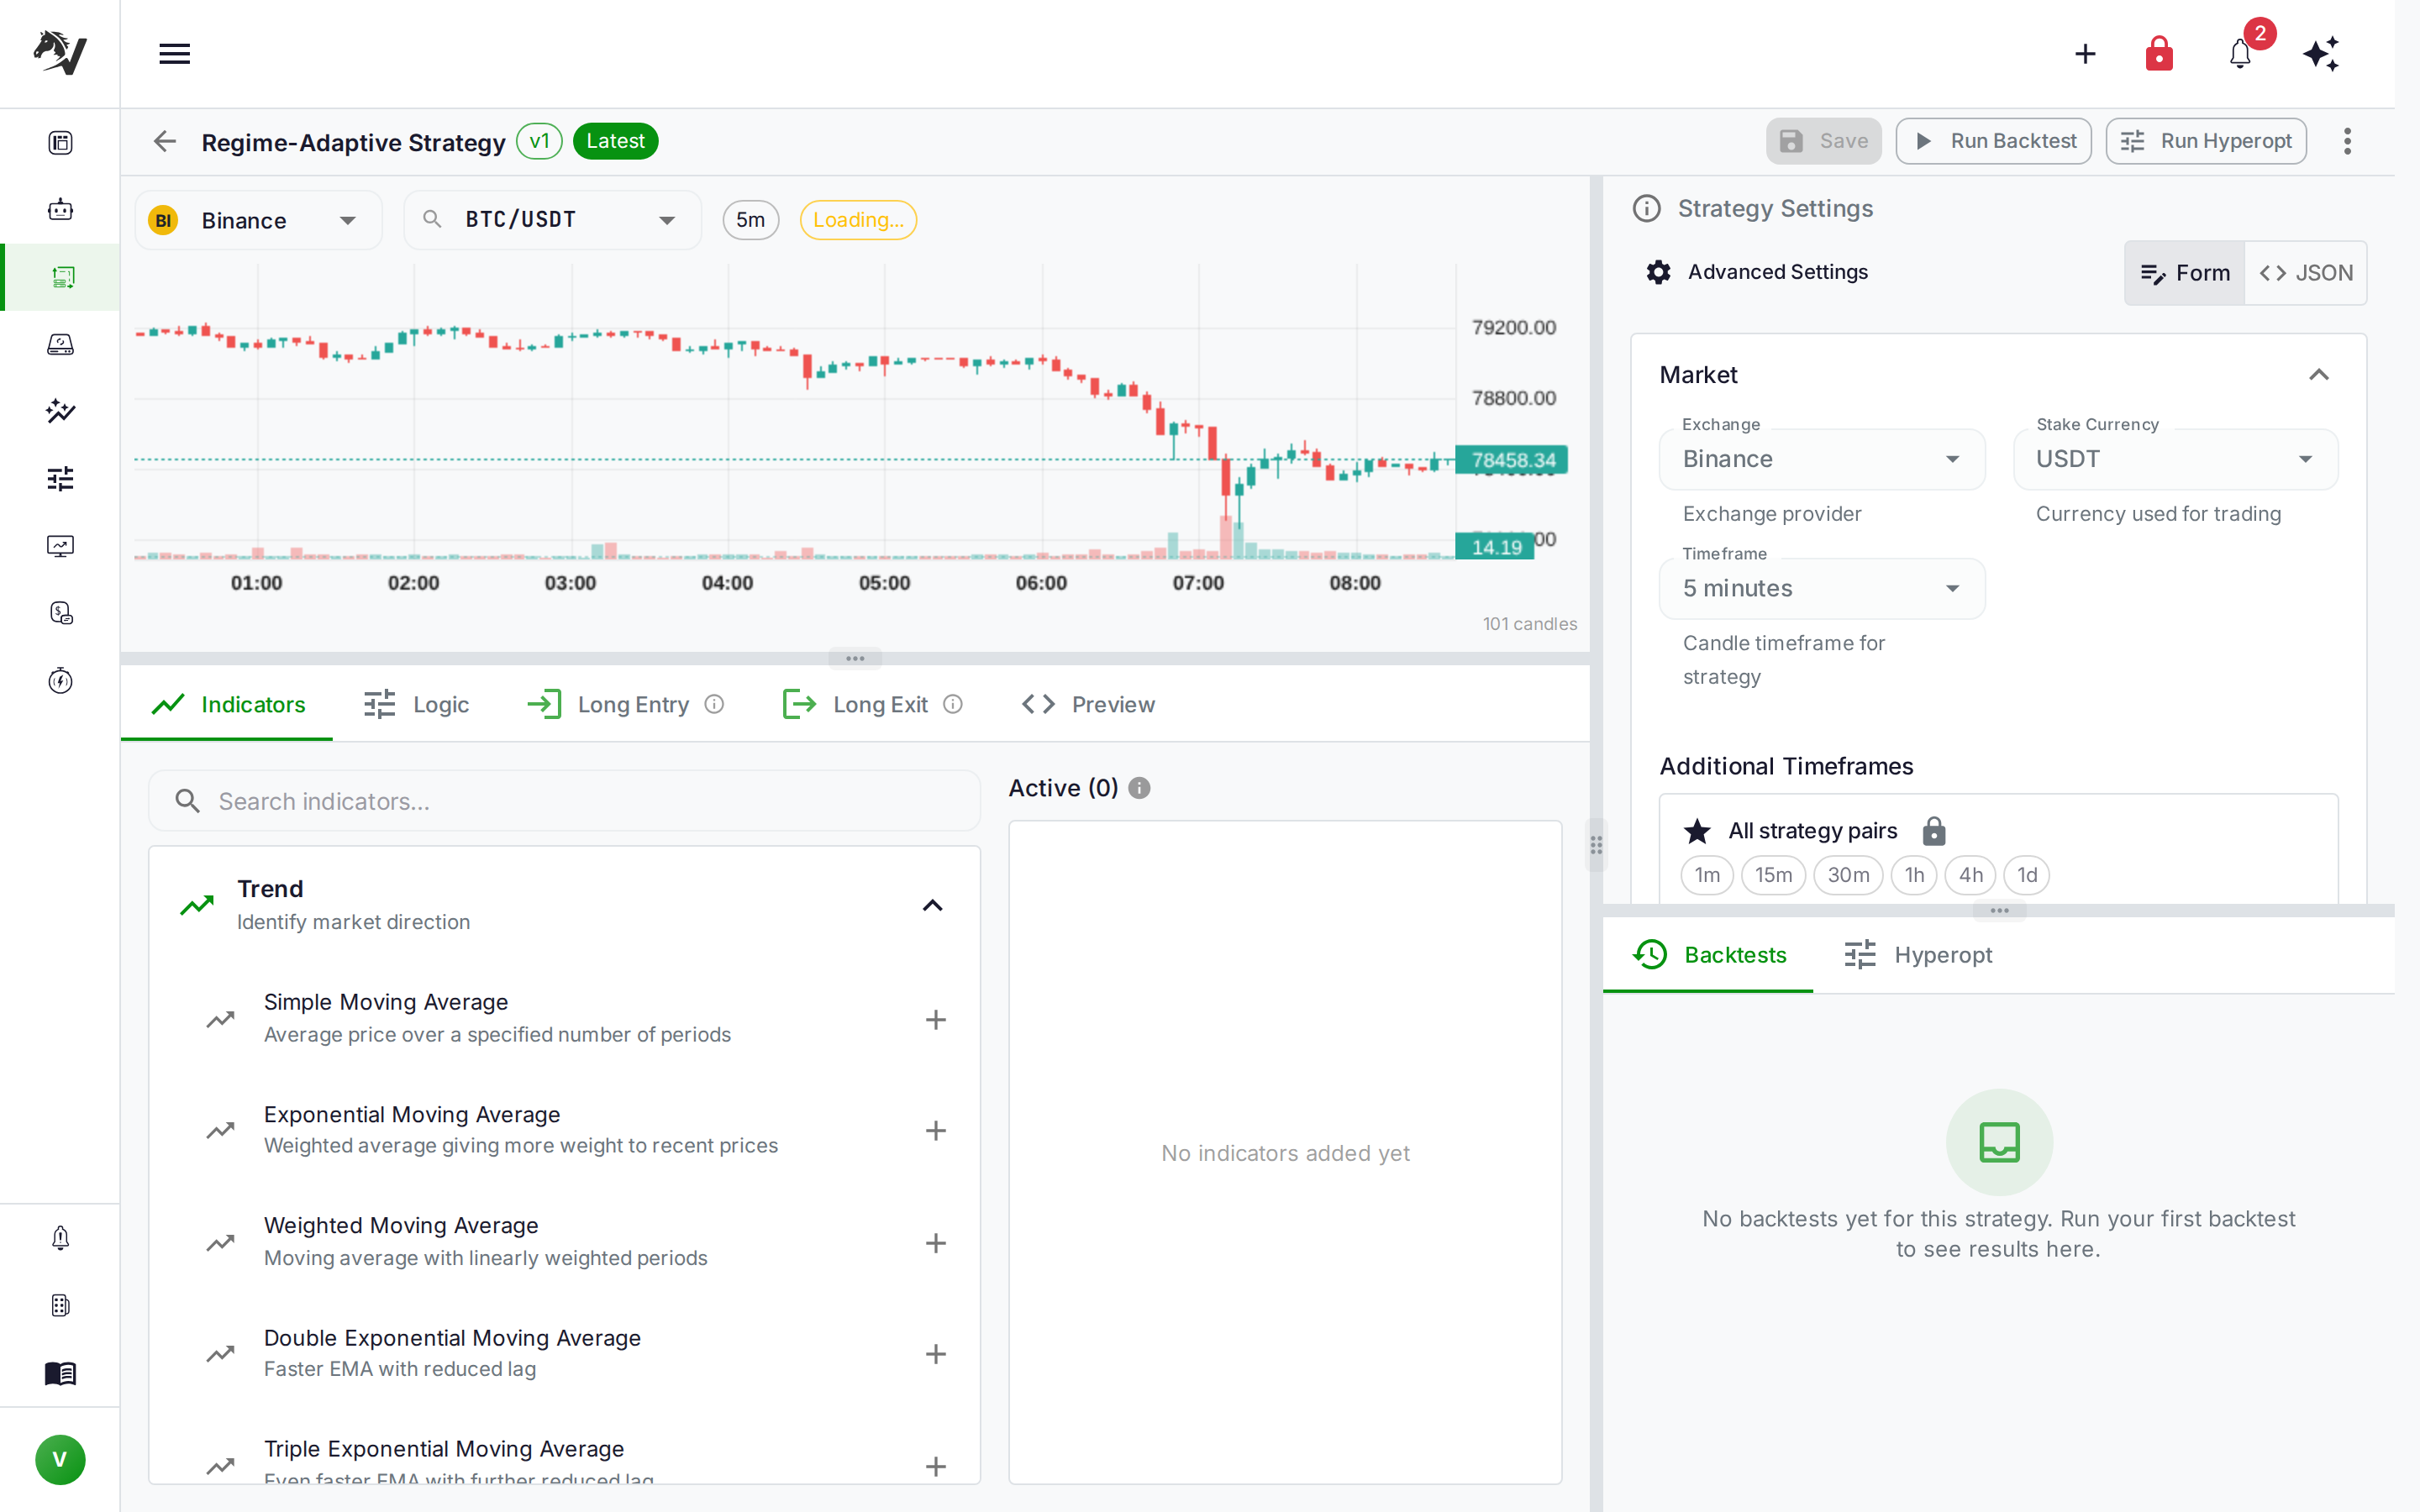
Task: Click the chart panel horizontal resize handle
Action: (855, 658)
